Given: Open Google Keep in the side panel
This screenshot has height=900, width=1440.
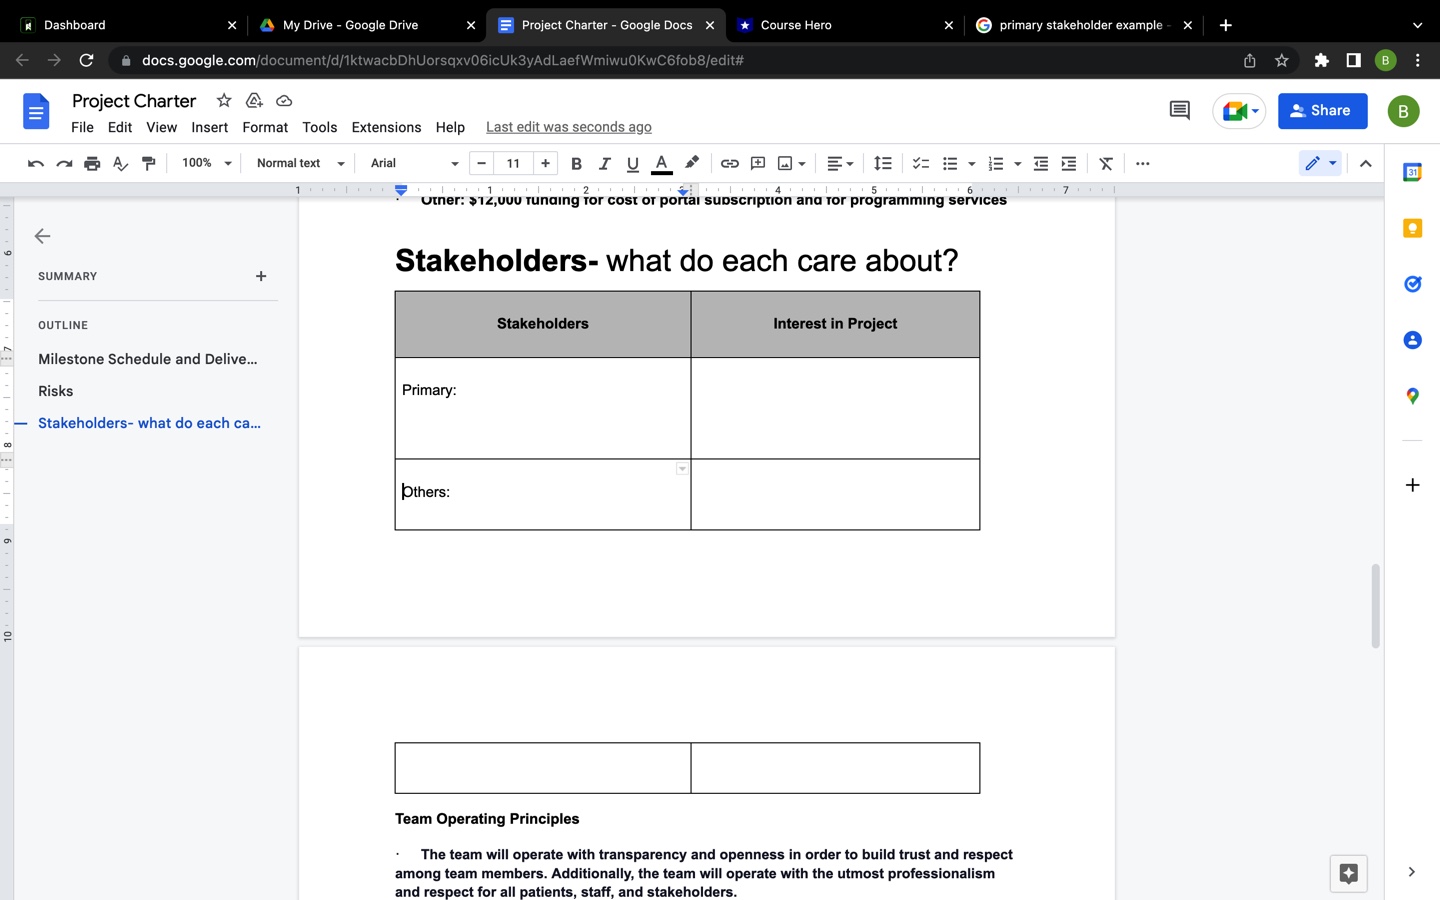Looking at the screenshot, I should click(1412, 228).
